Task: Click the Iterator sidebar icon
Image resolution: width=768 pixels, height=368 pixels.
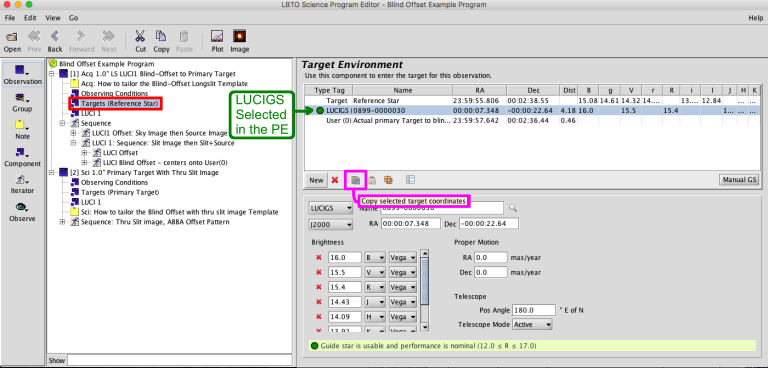Action: (22, 180)
